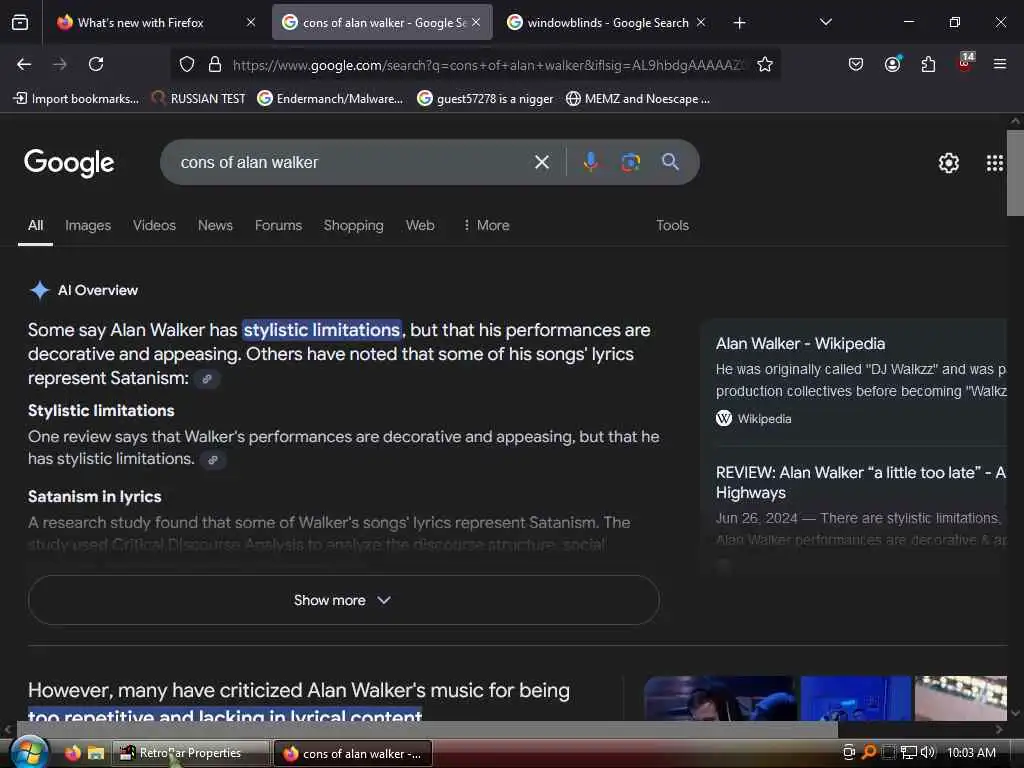Search by image with Lens
This screenshot has width=1024, height=768.
[x=630, y=162]
